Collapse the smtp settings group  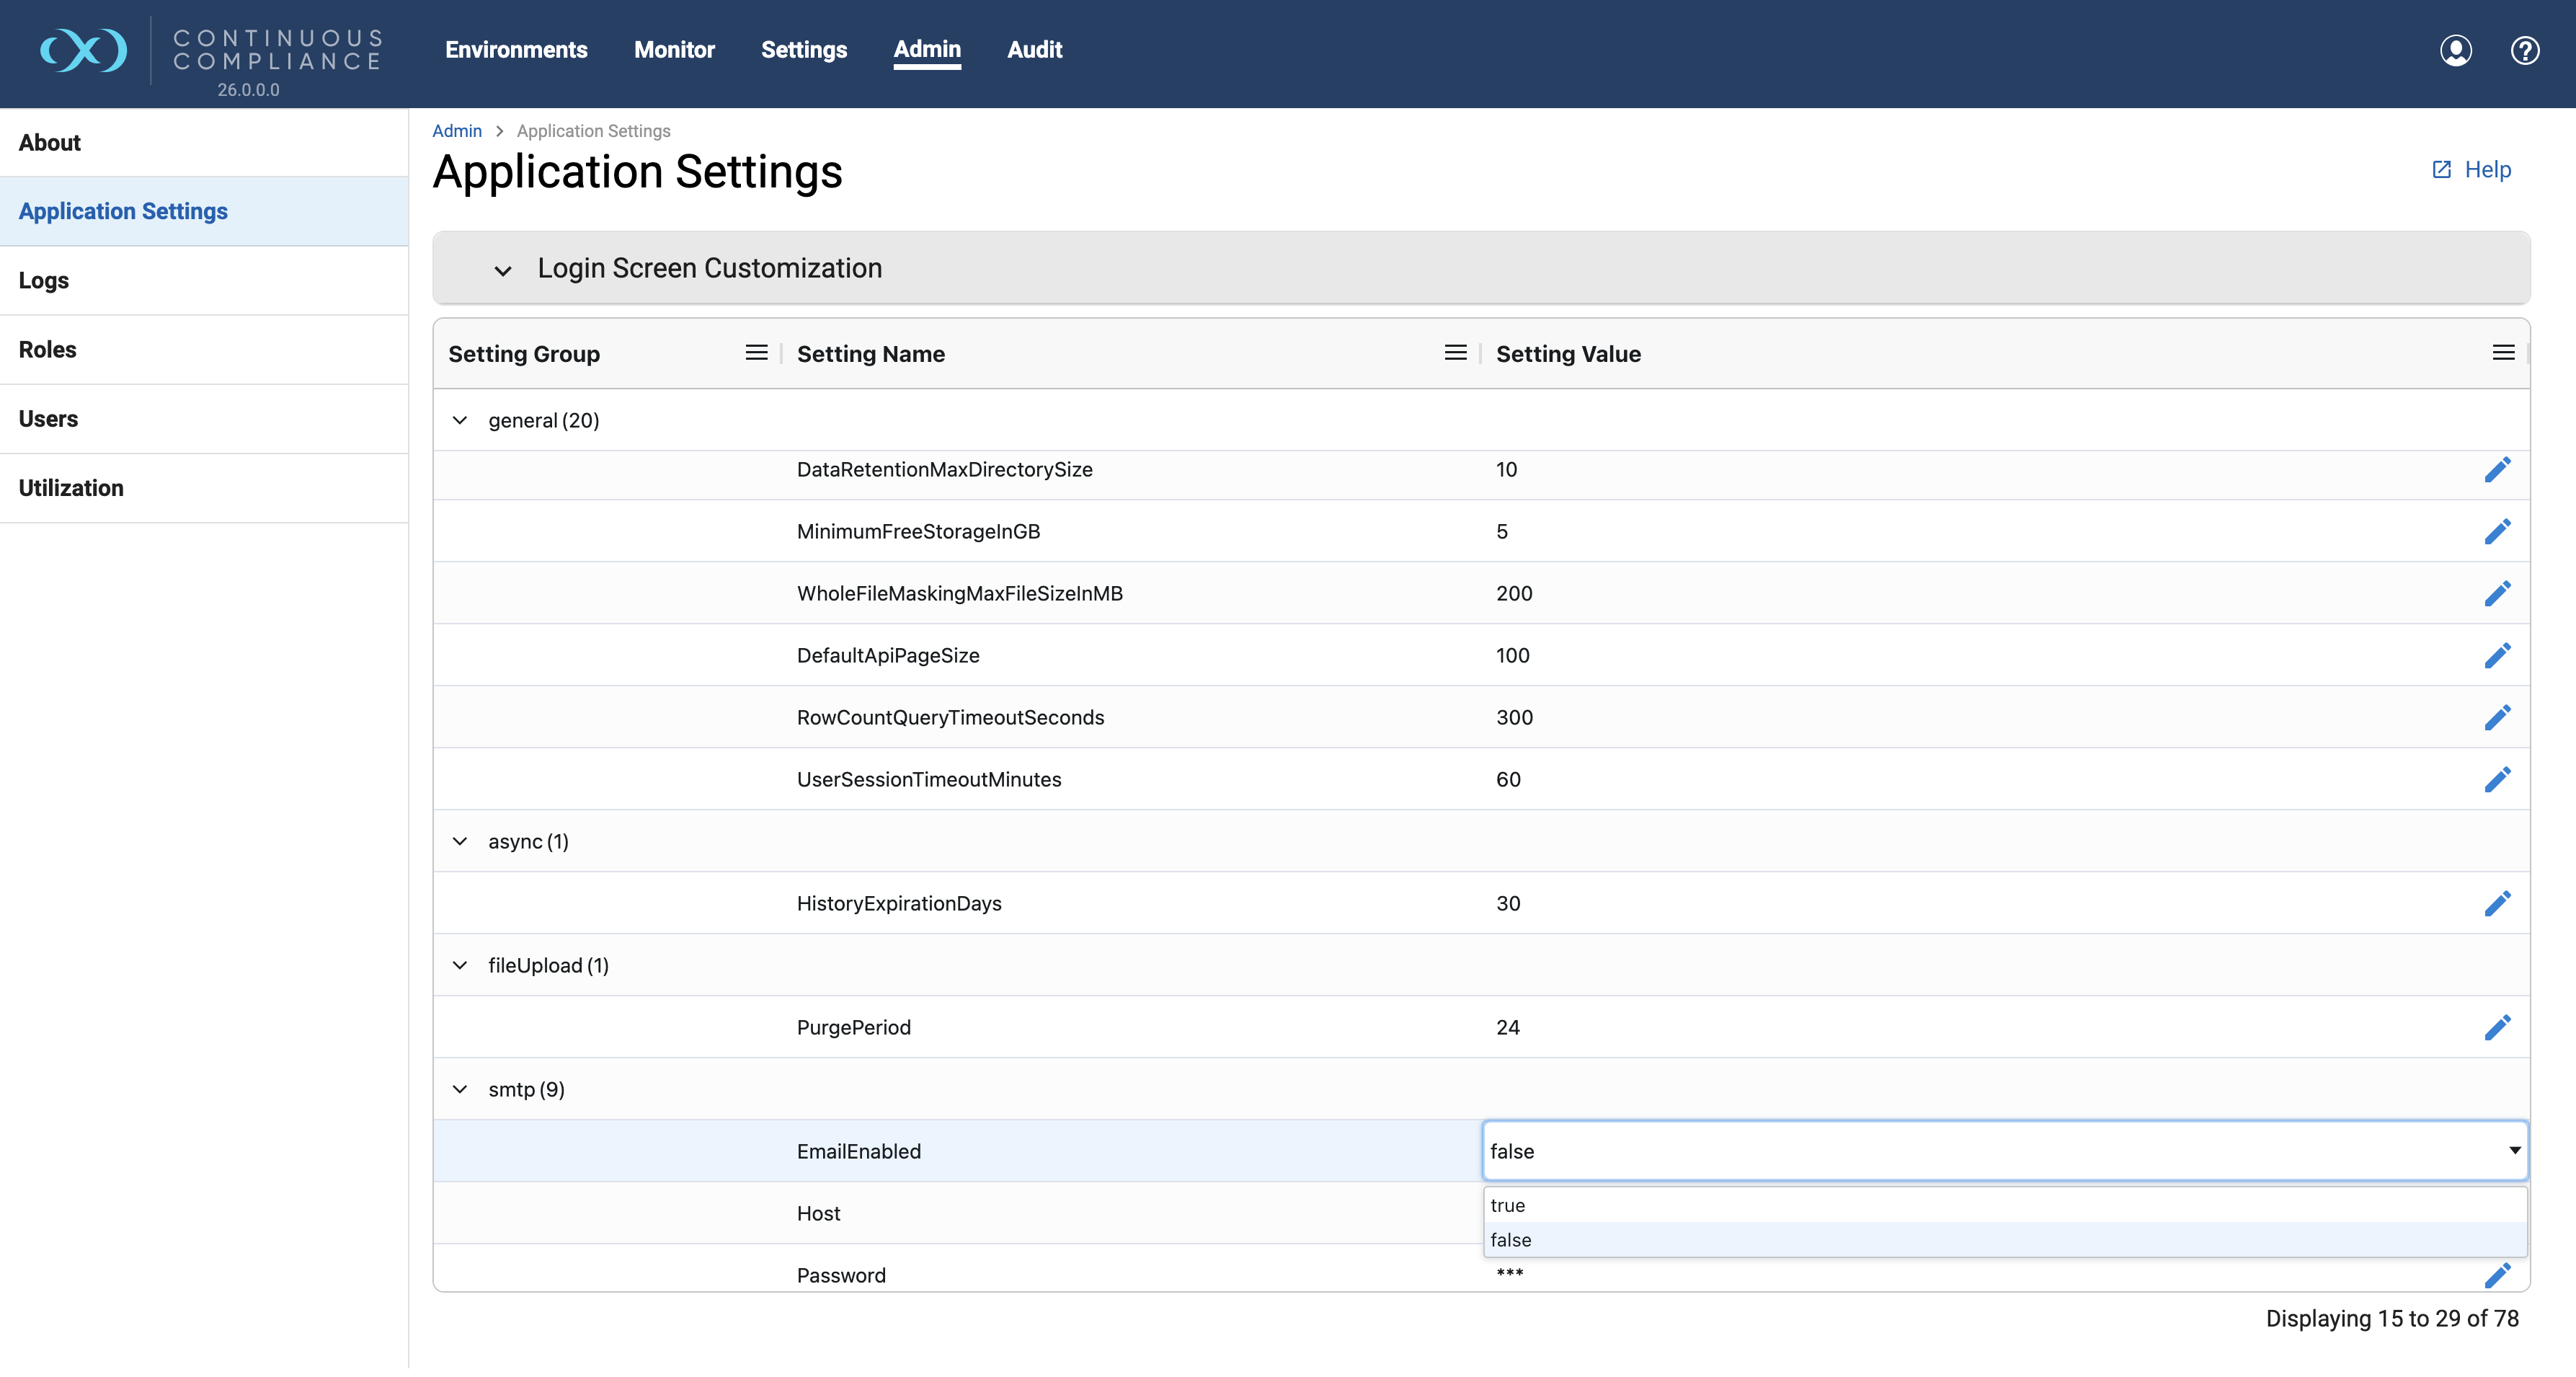point(460,1089)
